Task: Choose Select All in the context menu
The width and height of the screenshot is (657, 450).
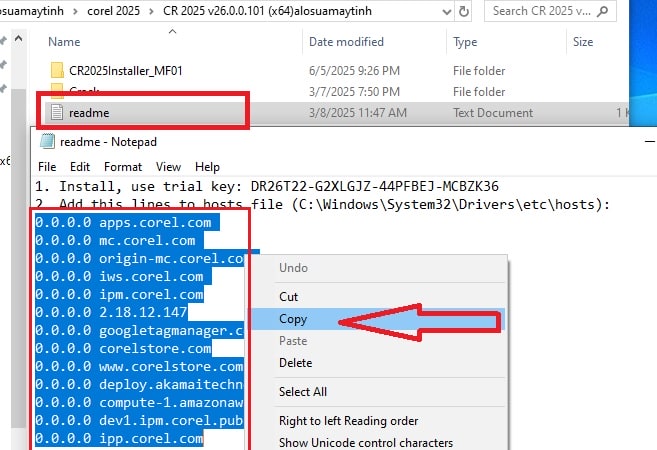Action: 378,392
